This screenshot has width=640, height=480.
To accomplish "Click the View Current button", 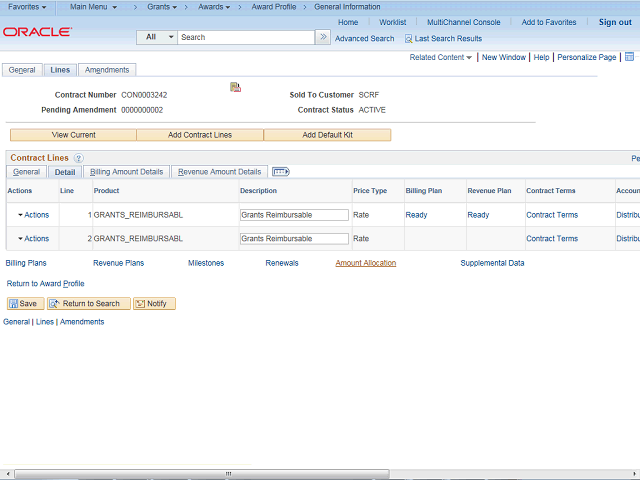I will click(73, 135).
